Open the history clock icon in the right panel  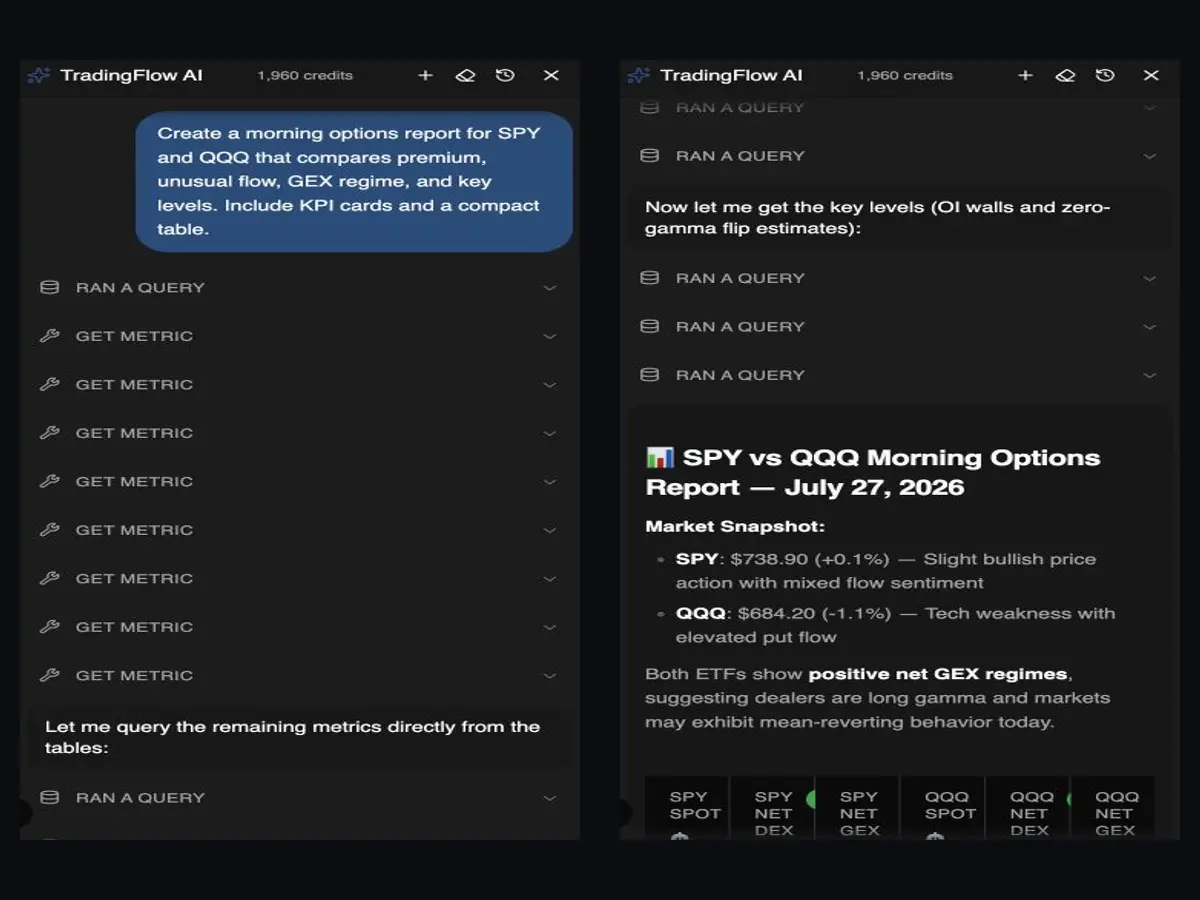(x=1105, y=75)
